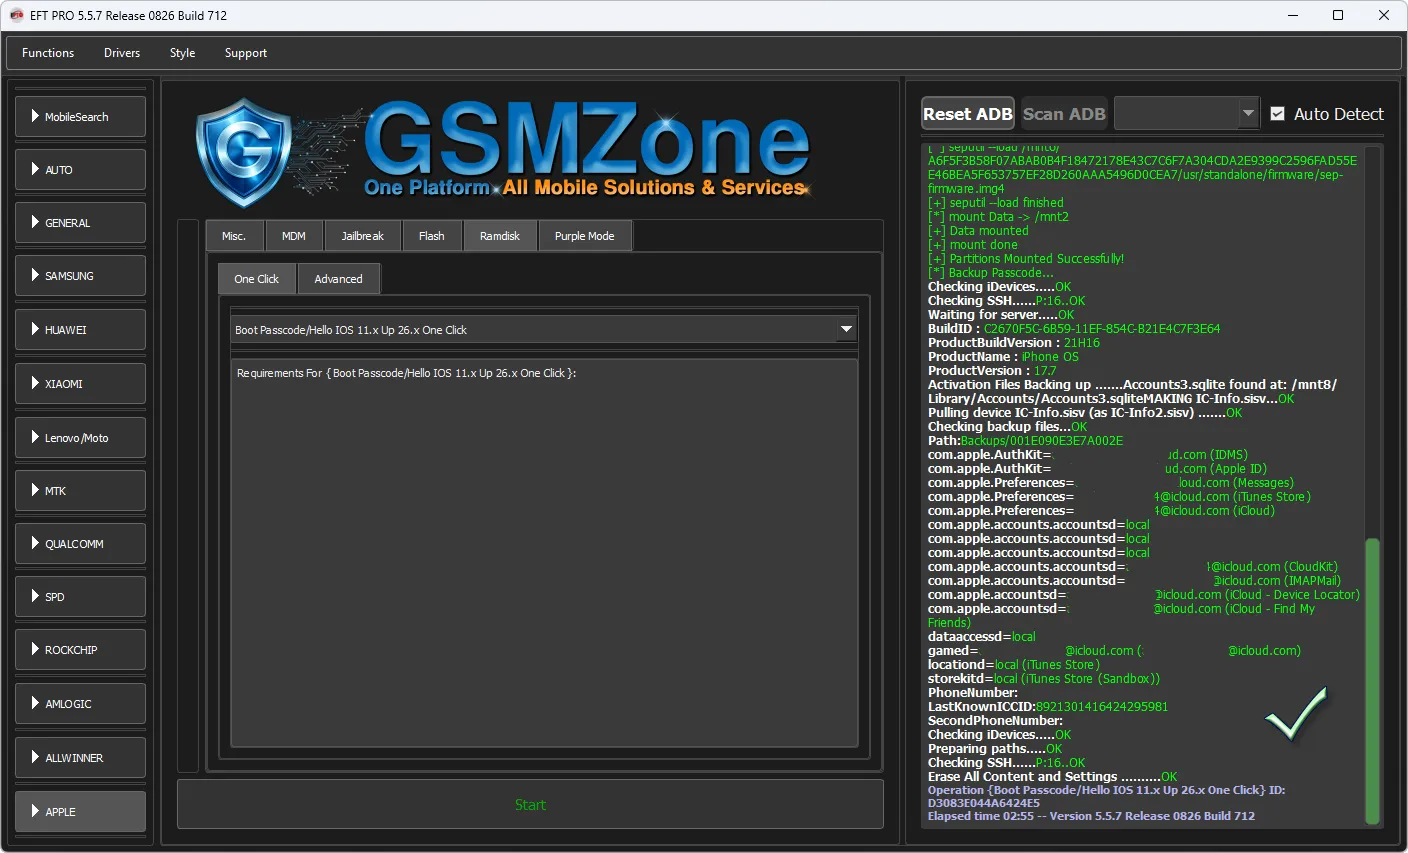Click the ProductName iPhone OS line
1408x853 pixels.
click(x=1003, y=357)
